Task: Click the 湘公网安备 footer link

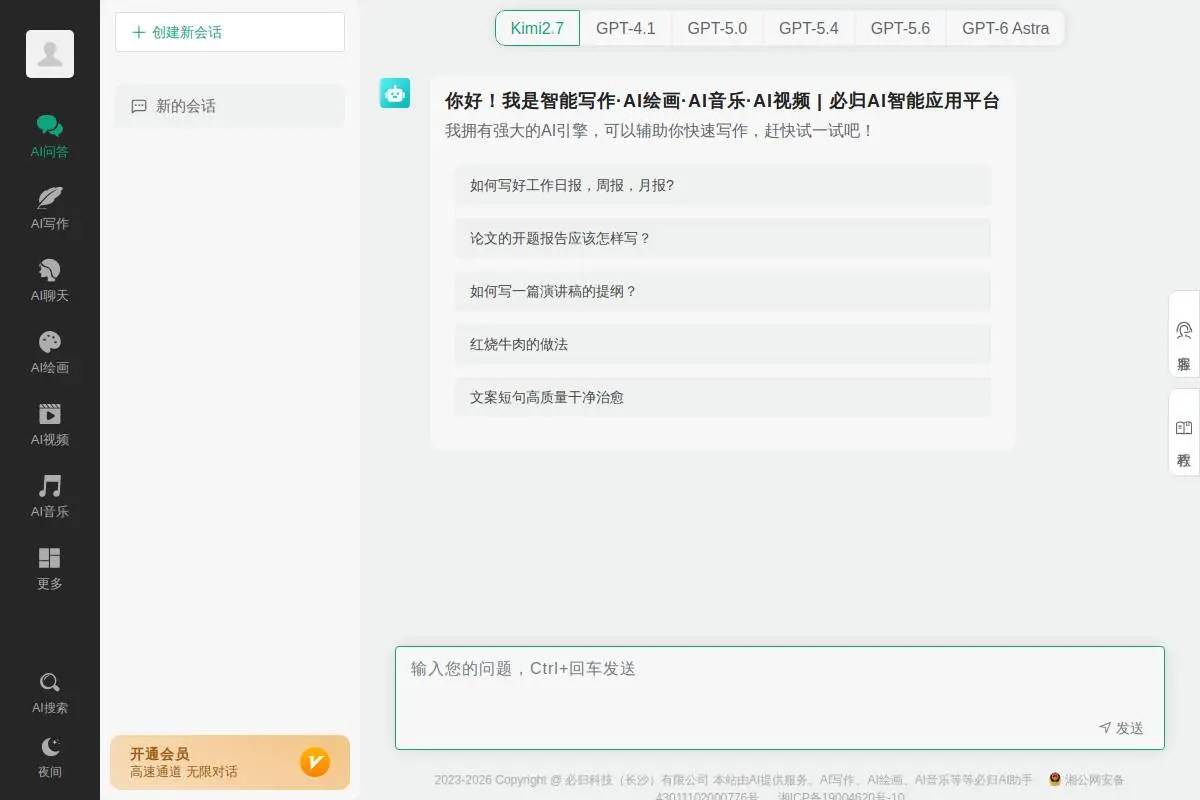Action: click(1094, 780)
